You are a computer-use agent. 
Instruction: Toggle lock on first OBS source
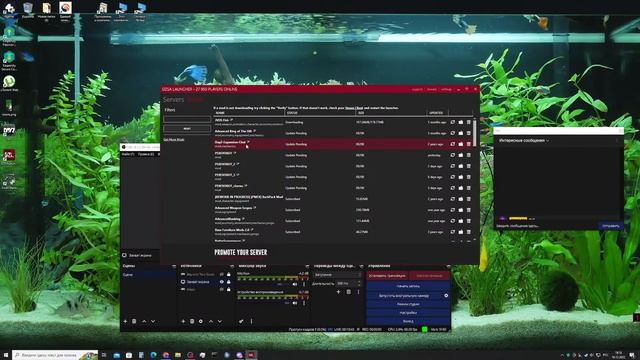click(x=229, y=274)
